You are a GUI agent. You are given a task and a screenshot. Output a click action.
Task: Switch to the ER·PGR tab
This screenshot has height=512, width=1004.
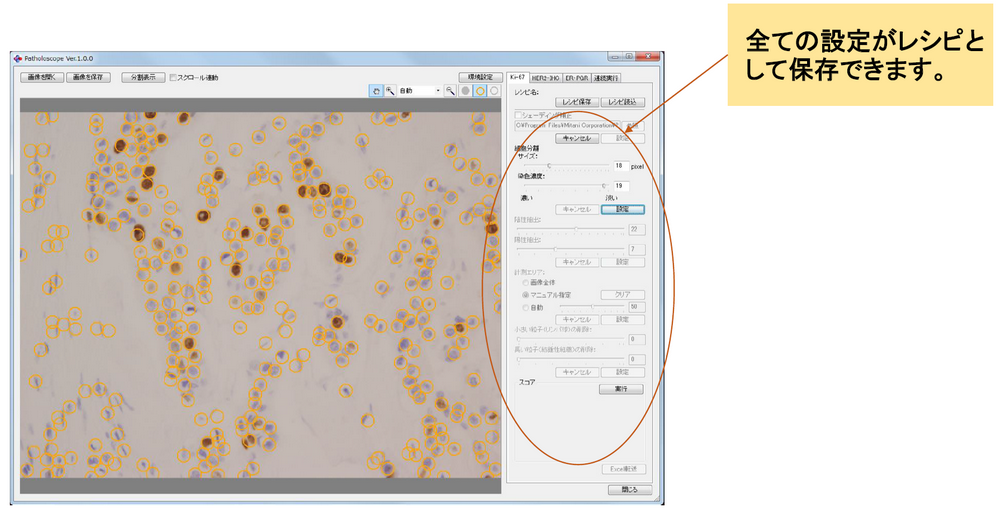(x=576, y=78)
